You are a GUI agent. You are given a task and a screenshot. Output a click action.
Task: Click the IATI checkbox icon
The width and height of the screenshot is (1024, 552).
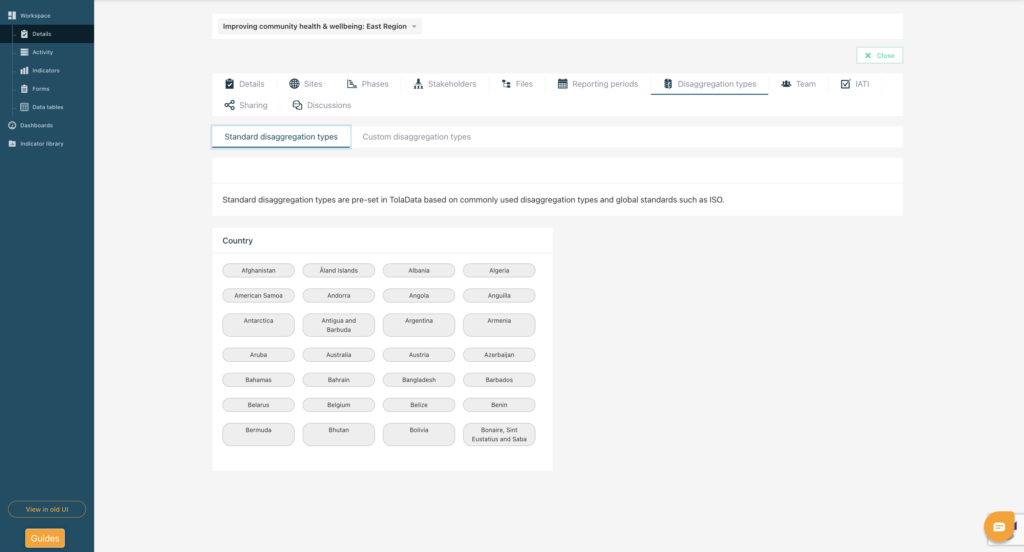(845, 84)
